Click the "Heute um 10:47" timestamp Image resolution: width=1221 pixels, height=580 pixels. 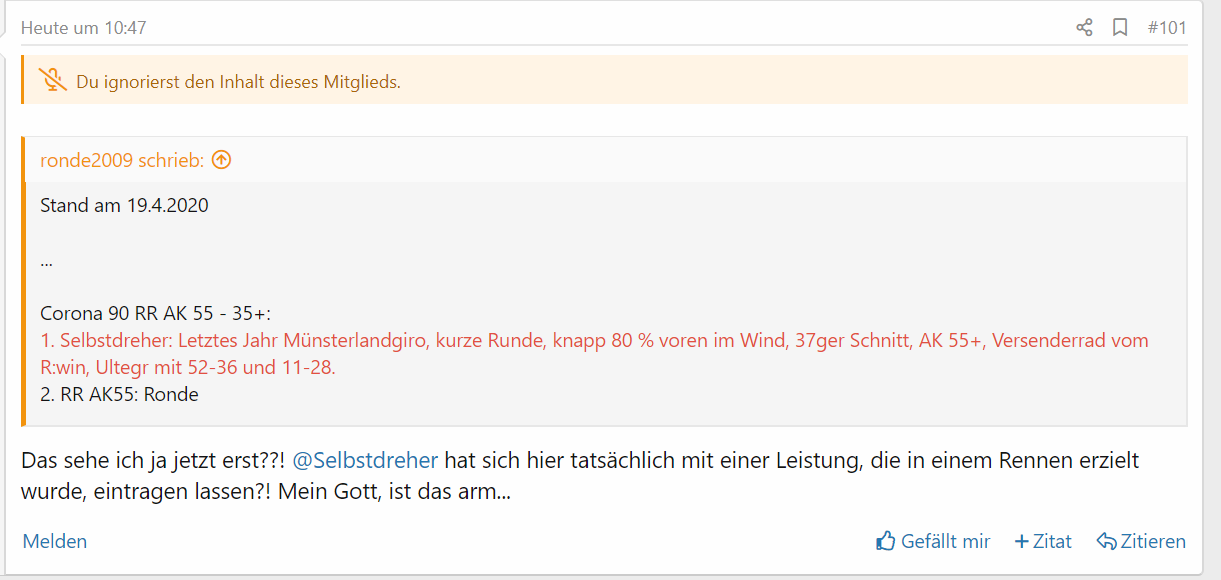coord(84,28)
